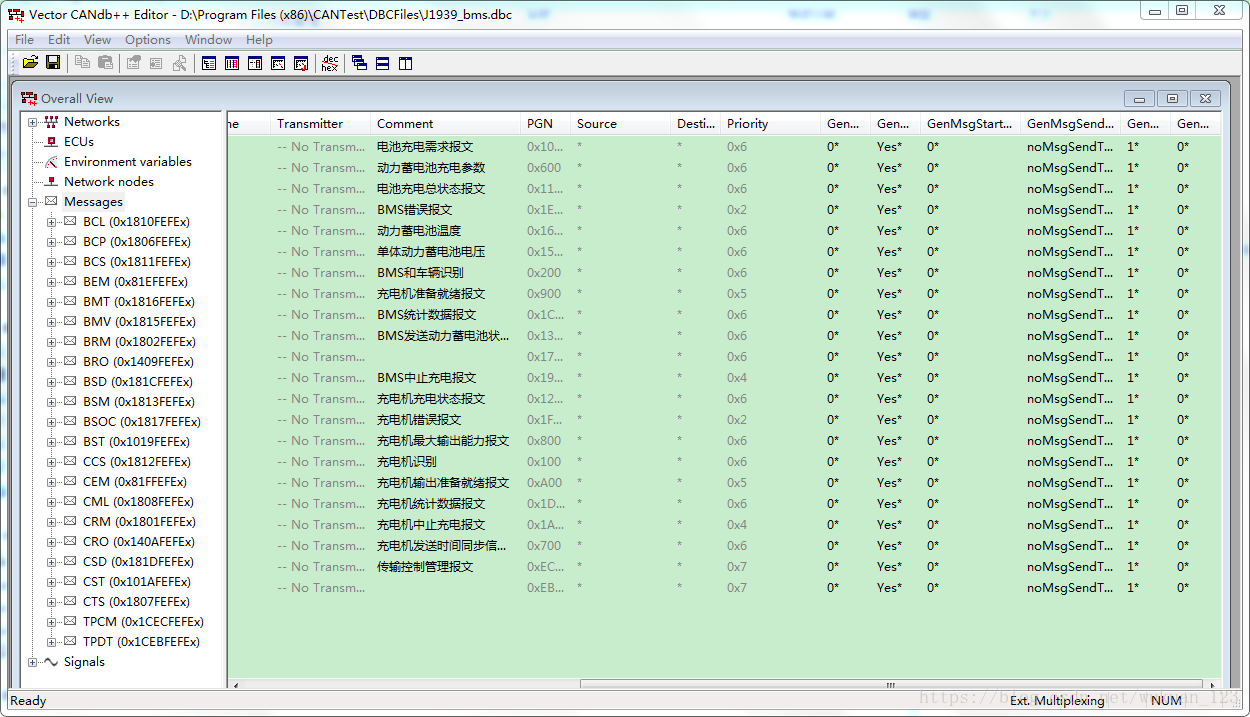The image size is (1250, 717).
Task: Open the Value Tables toolbar icon
Action: [277, 63]
